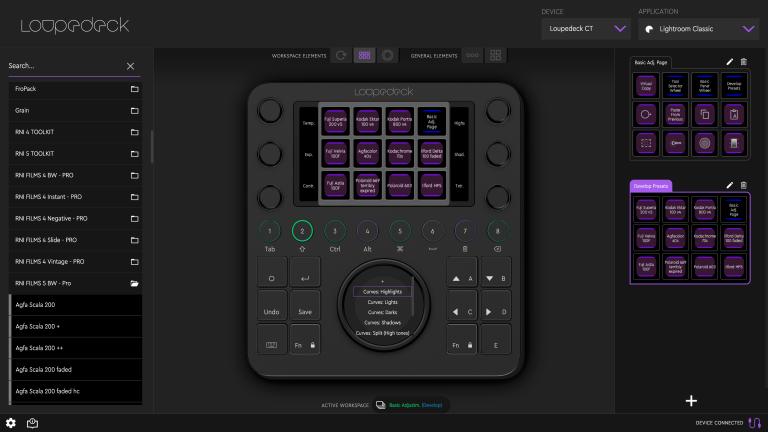Open the Device dropdown showing Loupedeck CT
Viewport: 768px width, 432px height.
point(586,29)
